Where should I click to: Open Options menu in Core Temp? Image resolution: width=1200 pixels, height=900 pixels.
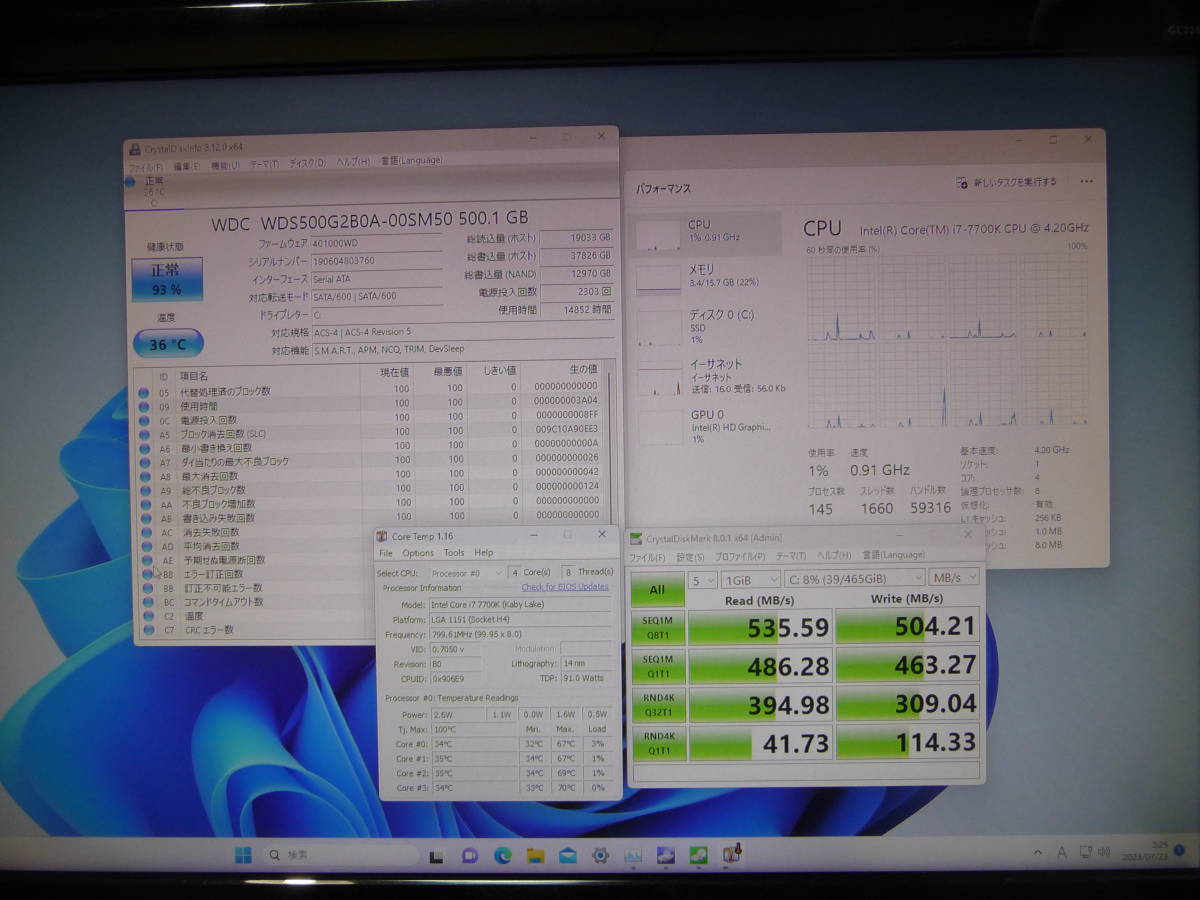click(x=418, y=553)
